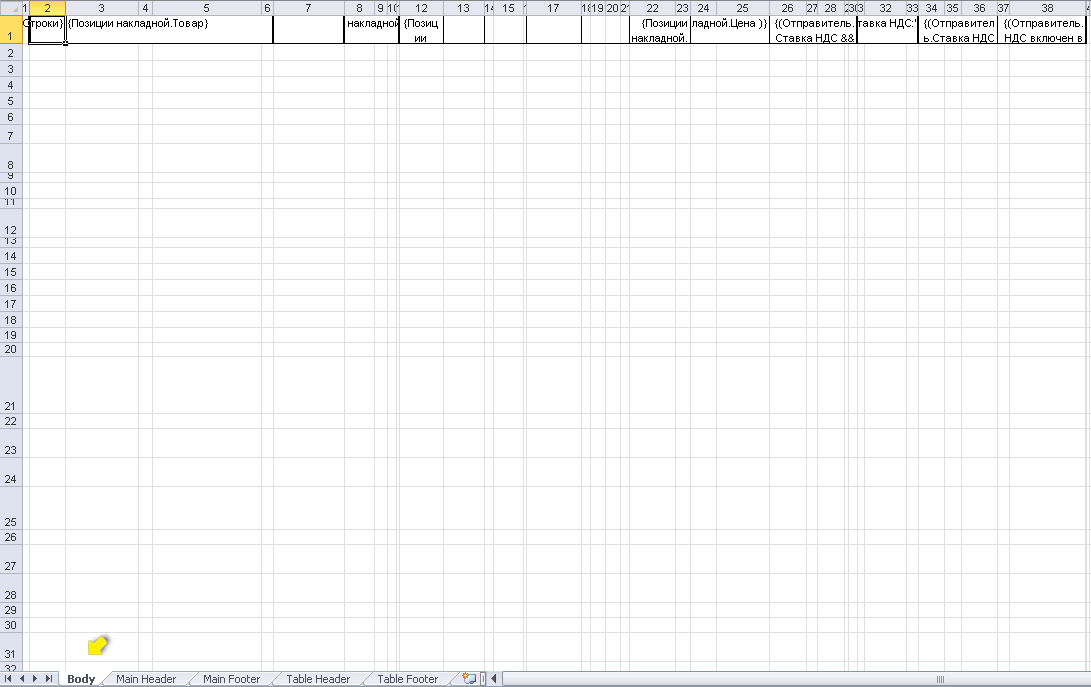Select column header 5
The width and height of the screenshot is (1091, 687).
click(207, 8)
